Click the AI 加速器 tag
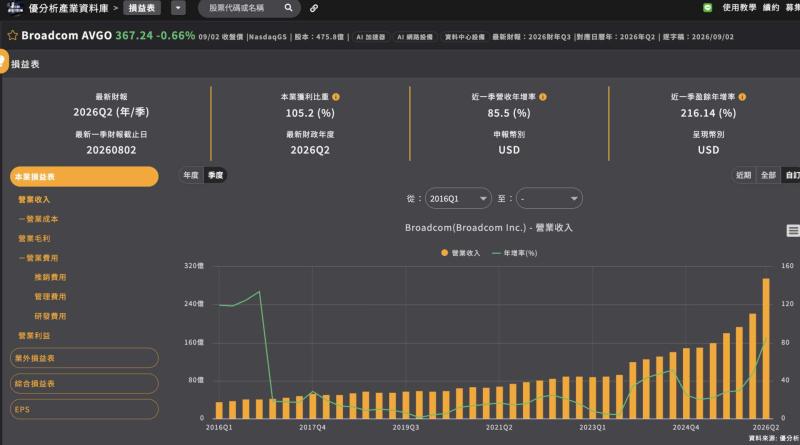 [370, 37]
